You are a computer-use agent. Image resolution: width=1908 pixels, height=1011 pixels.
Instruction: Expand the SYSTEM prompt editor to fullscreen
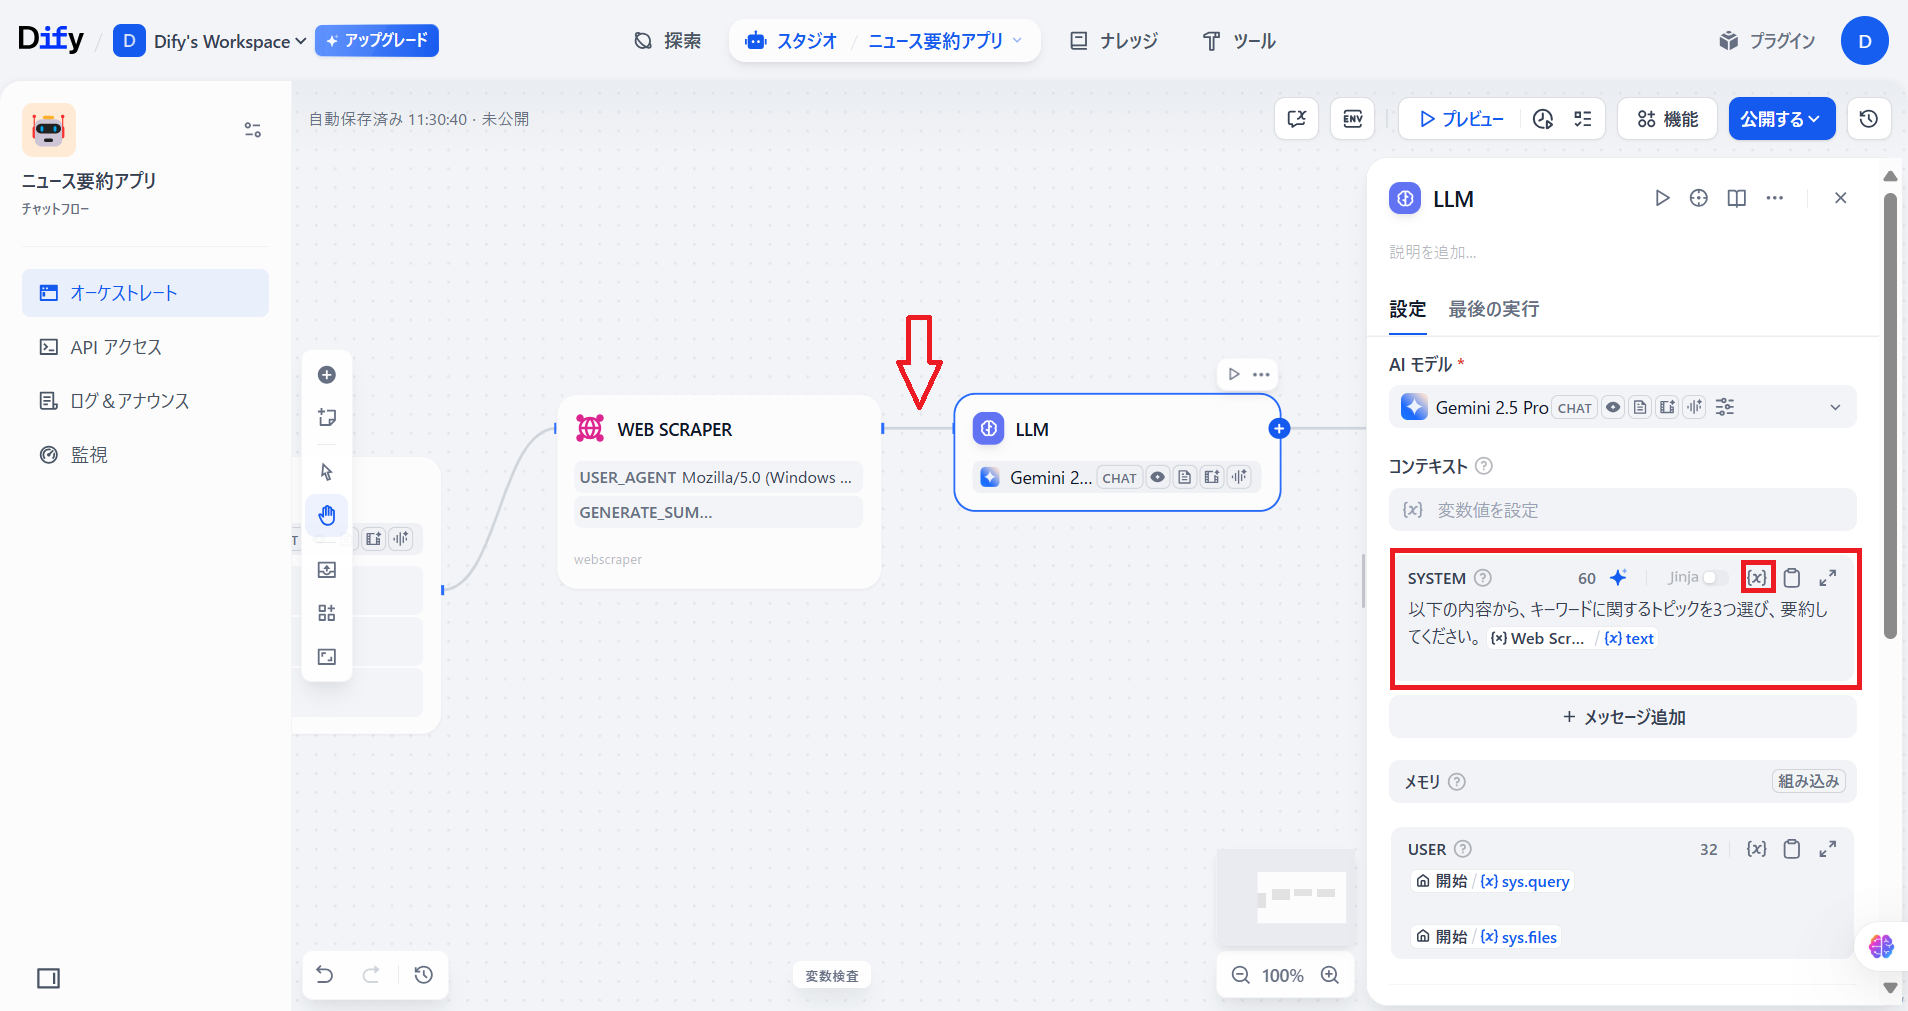coord(1827,578)
